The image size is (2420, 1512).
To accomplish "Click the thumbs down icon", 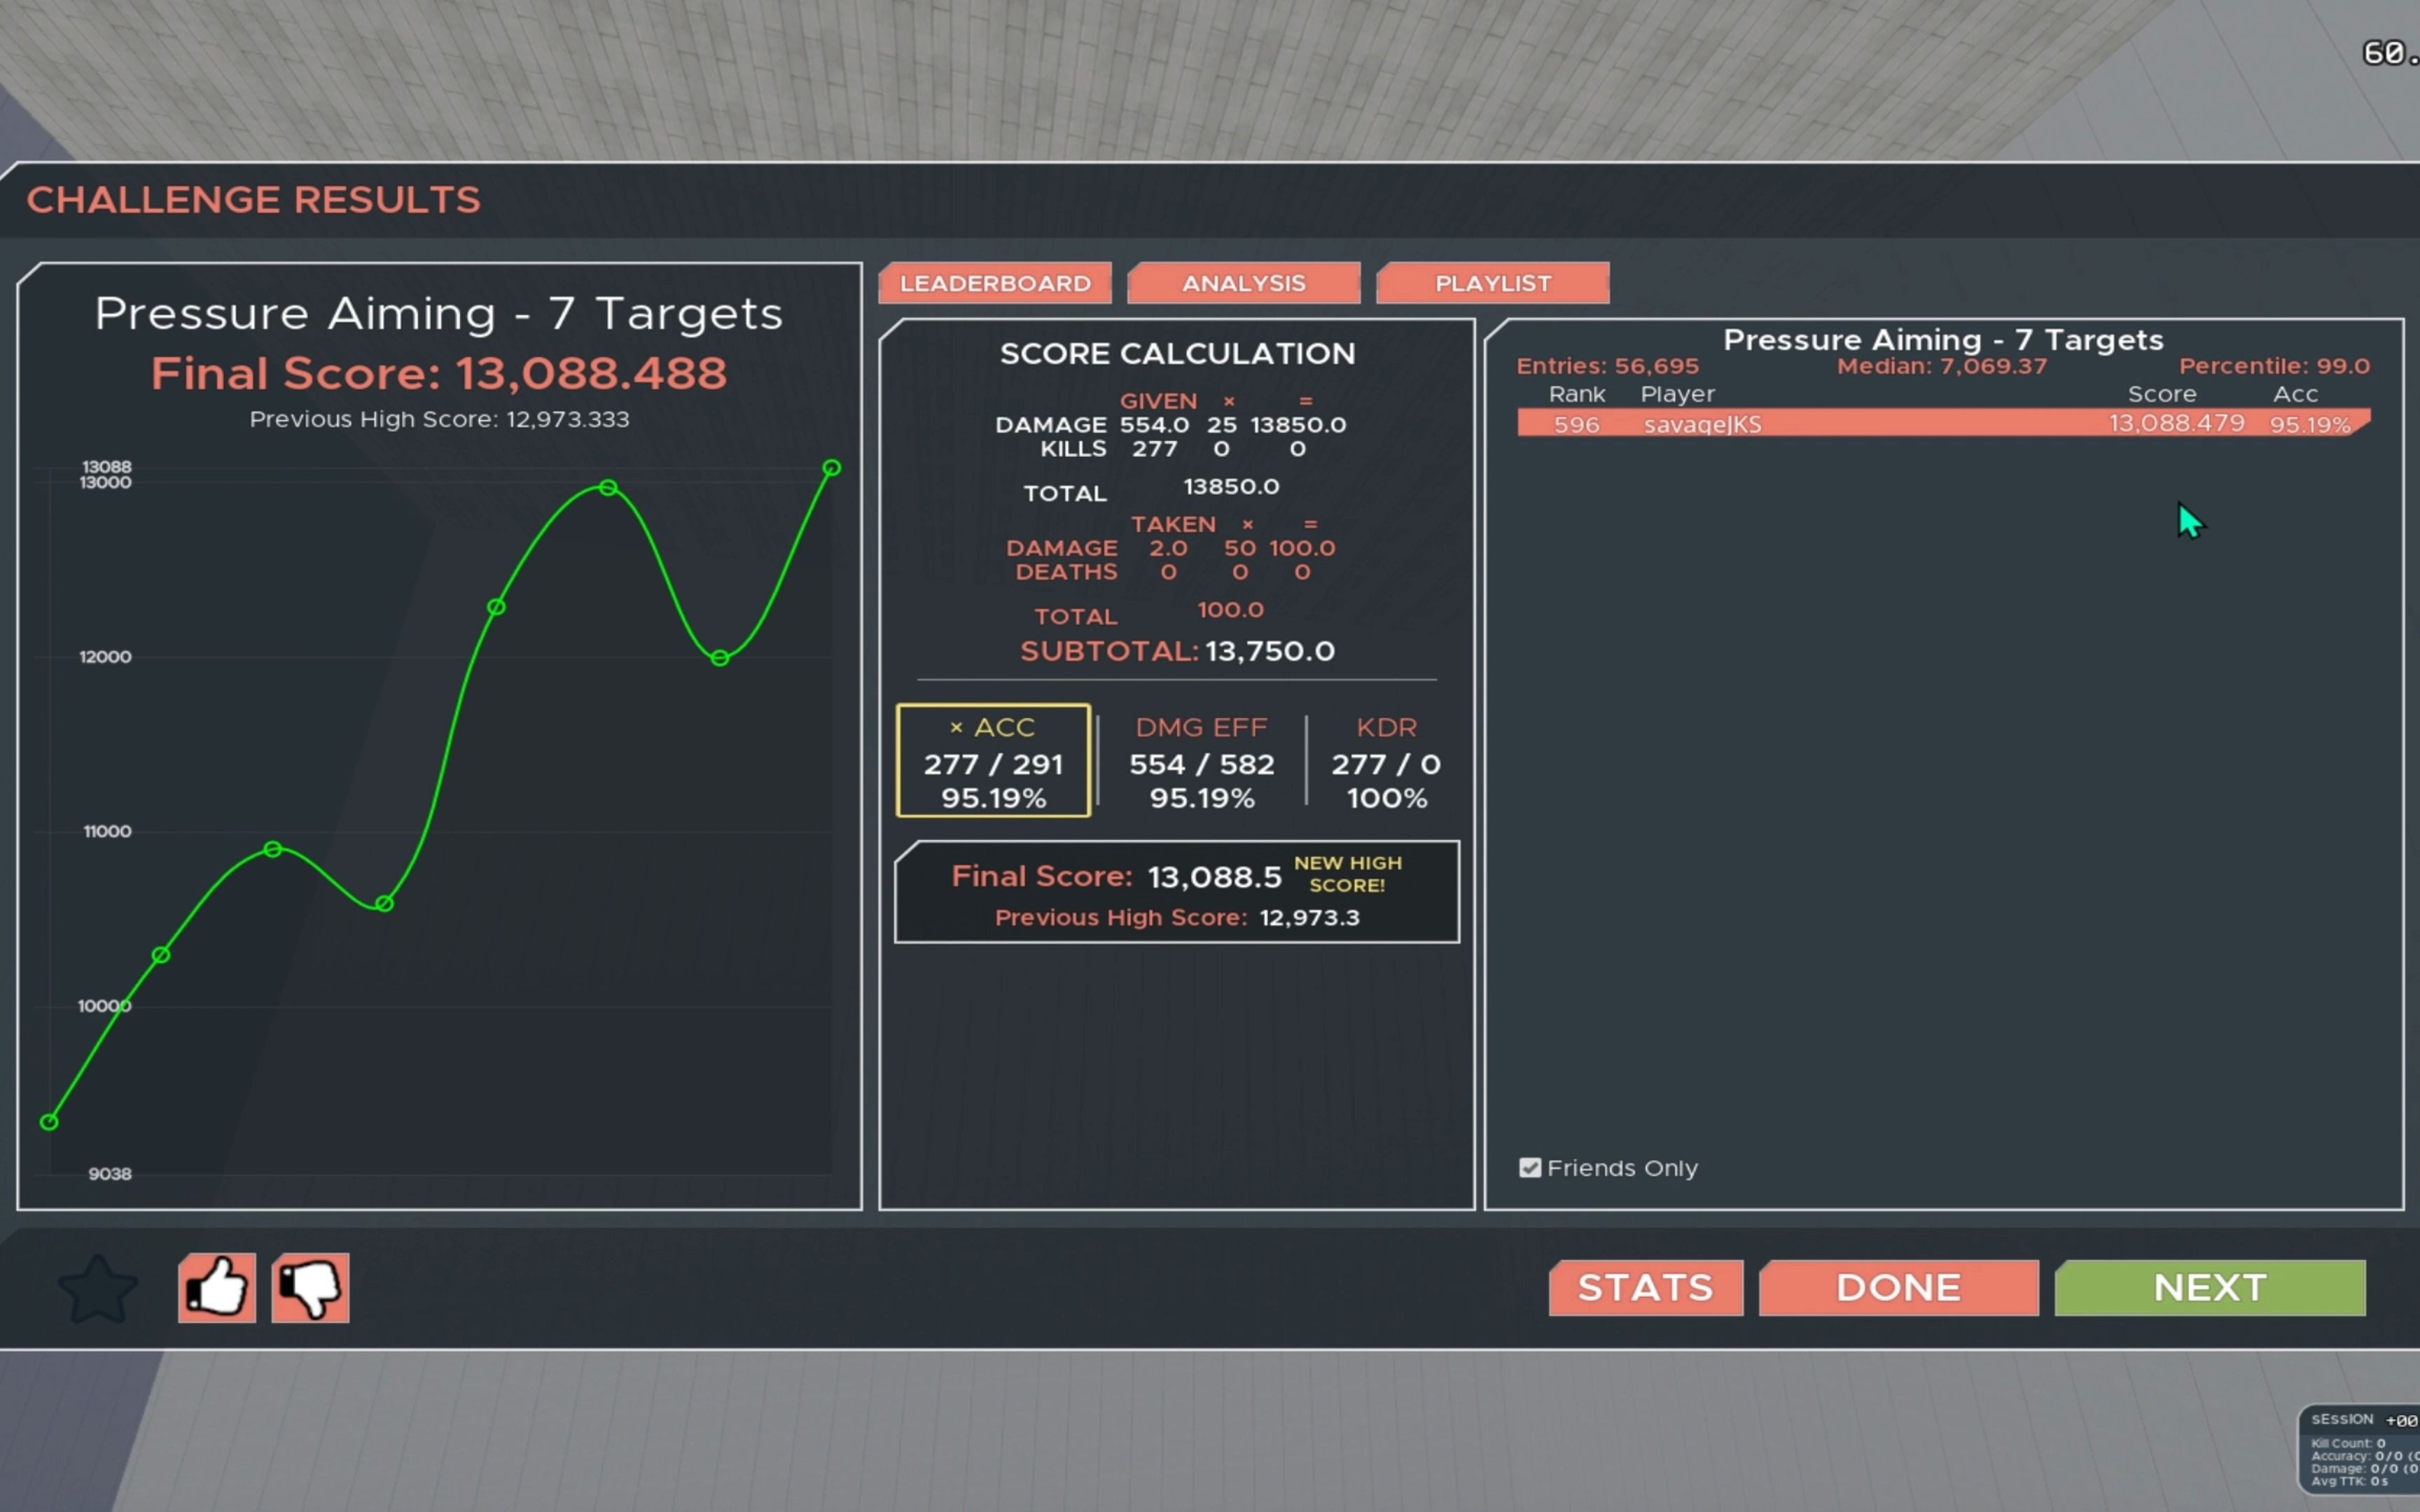I will click(310, 1288).
